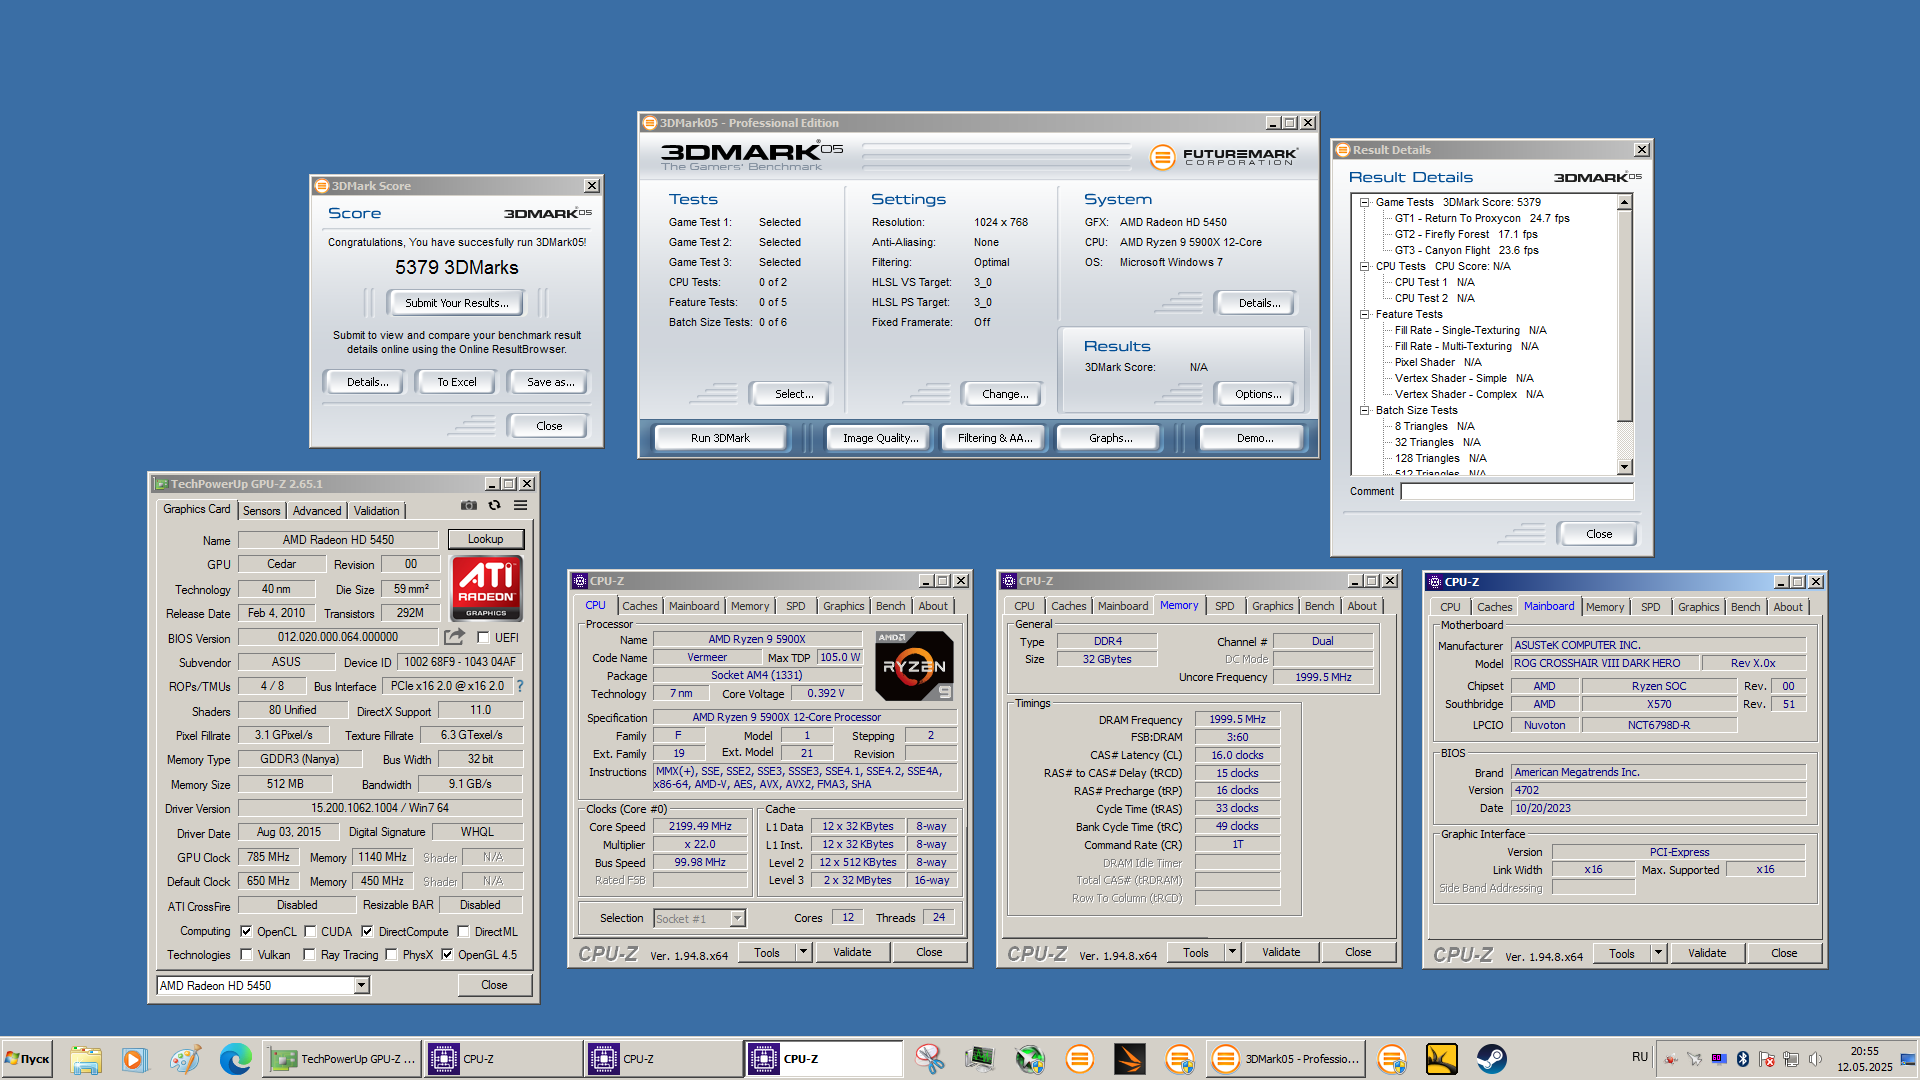Click the 3DMark05 Professional taskbar button
Screen dimensions: 1920x1080
[1286, 1059]
